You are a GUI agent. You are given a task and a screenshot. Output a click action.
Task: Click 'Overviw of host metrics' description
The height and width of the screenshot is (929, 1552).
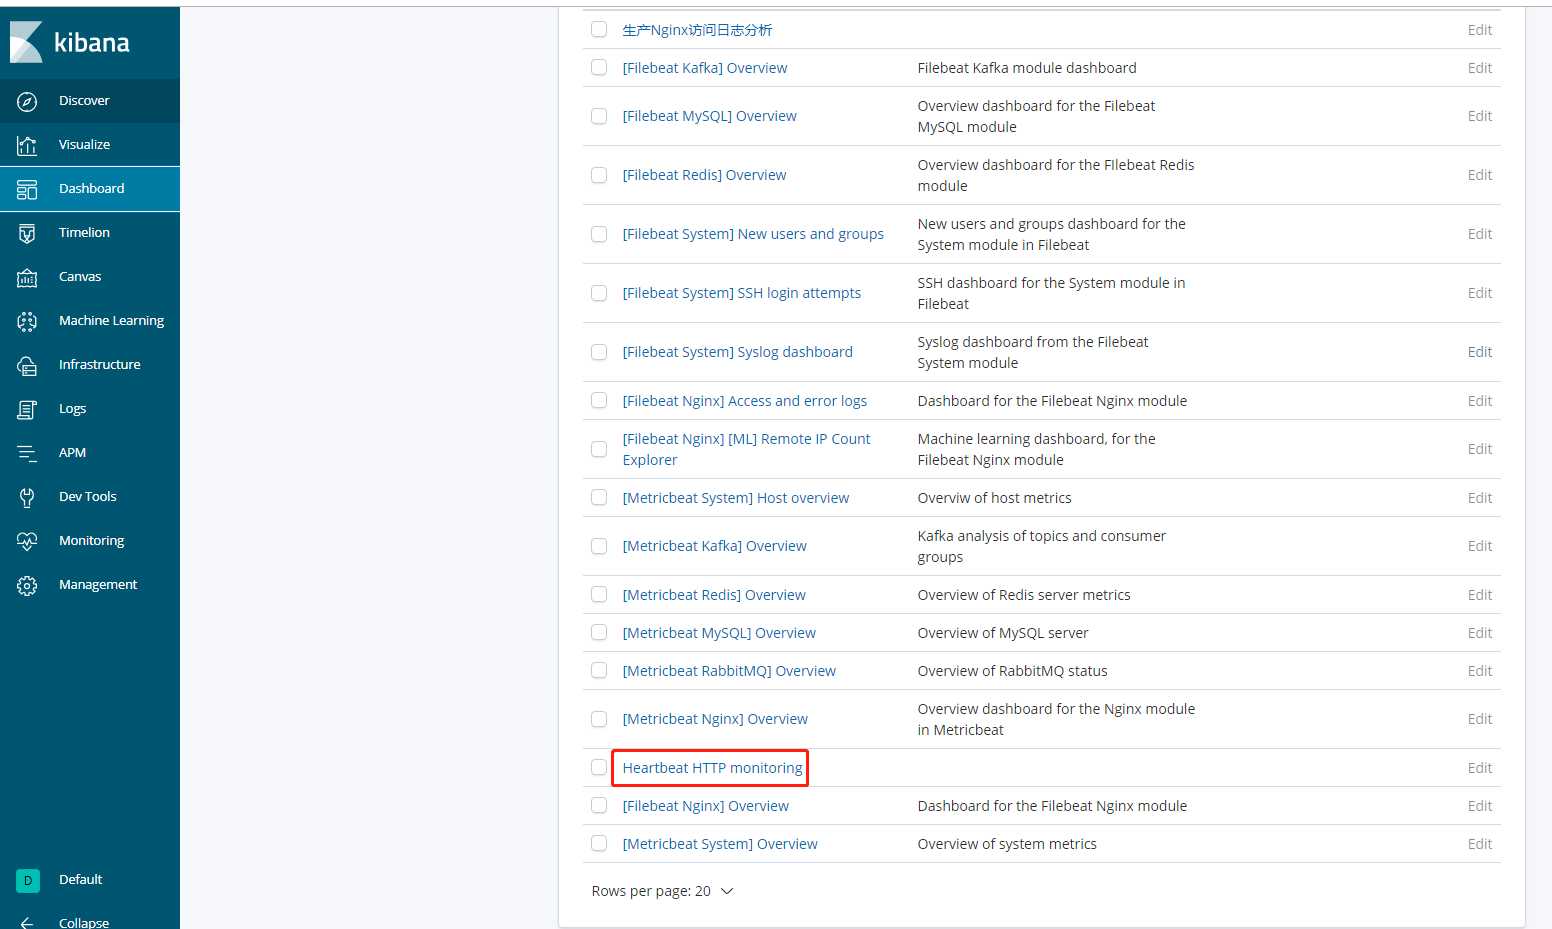click(x=994, y=498)
